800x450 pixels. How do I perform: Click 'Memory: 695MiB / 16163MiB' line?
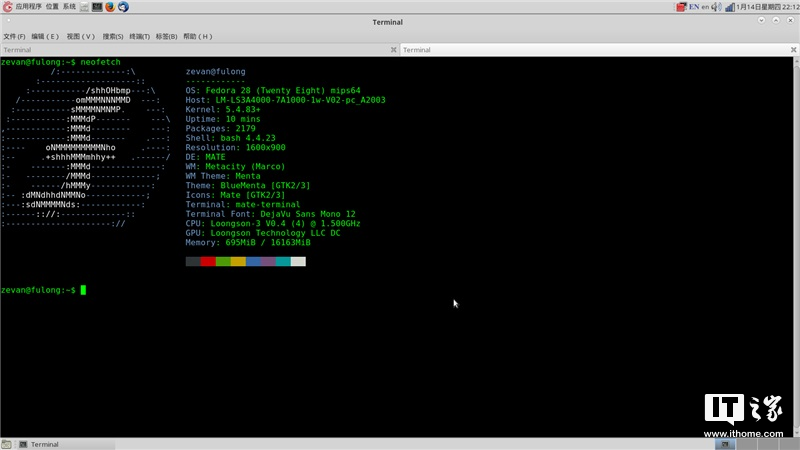coord(248,242)
